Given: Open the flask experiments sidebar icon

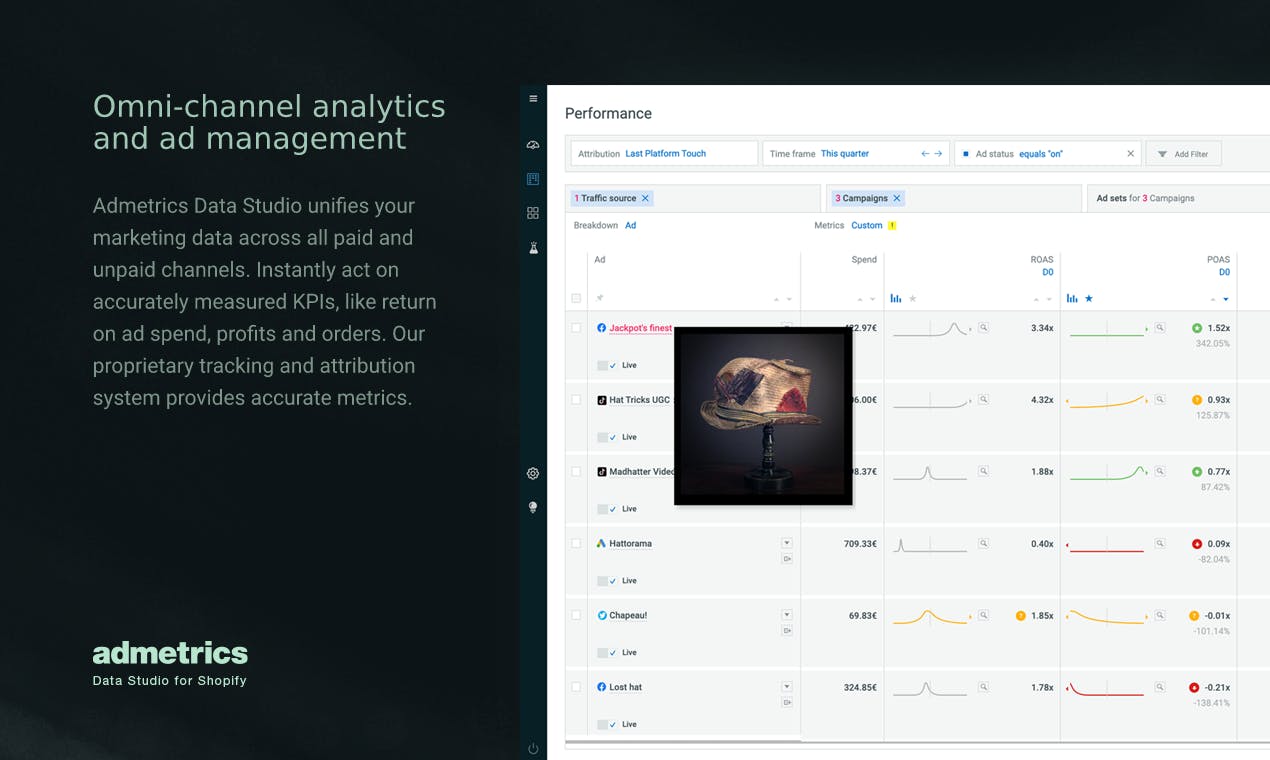Looking at the screenshot, I should coord(533,247).
